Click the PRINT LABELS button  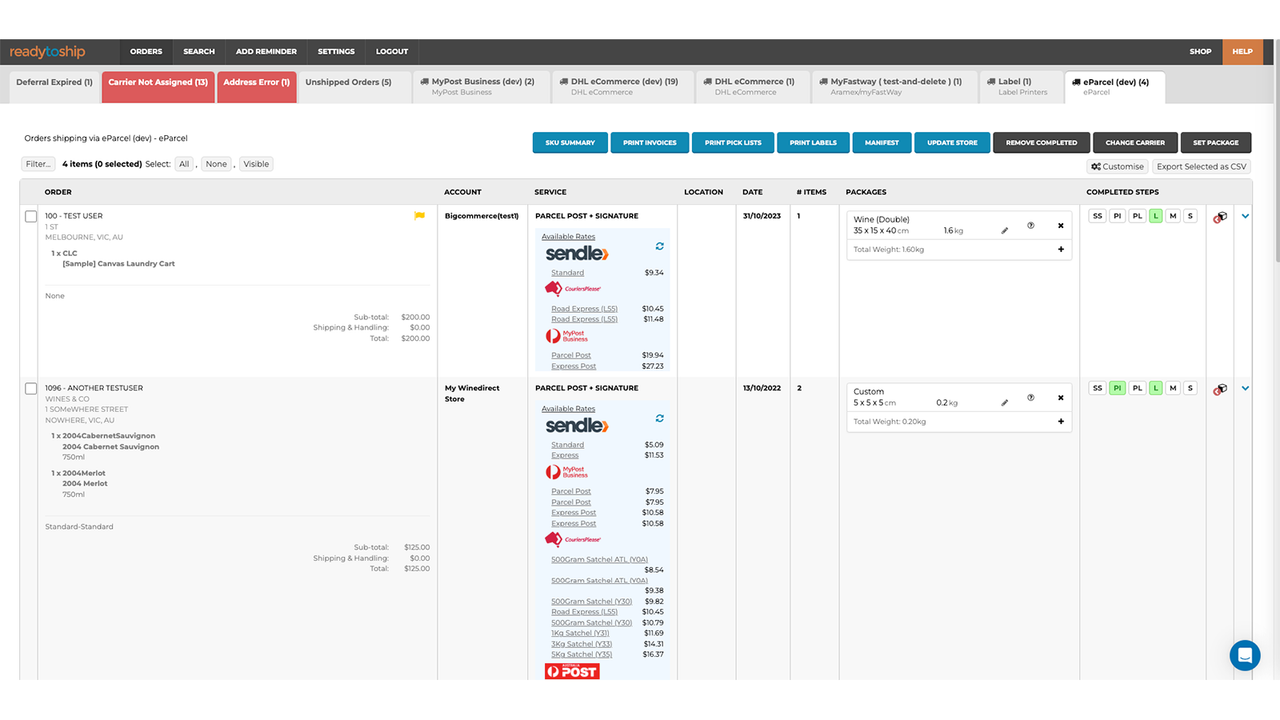[813, 142]
